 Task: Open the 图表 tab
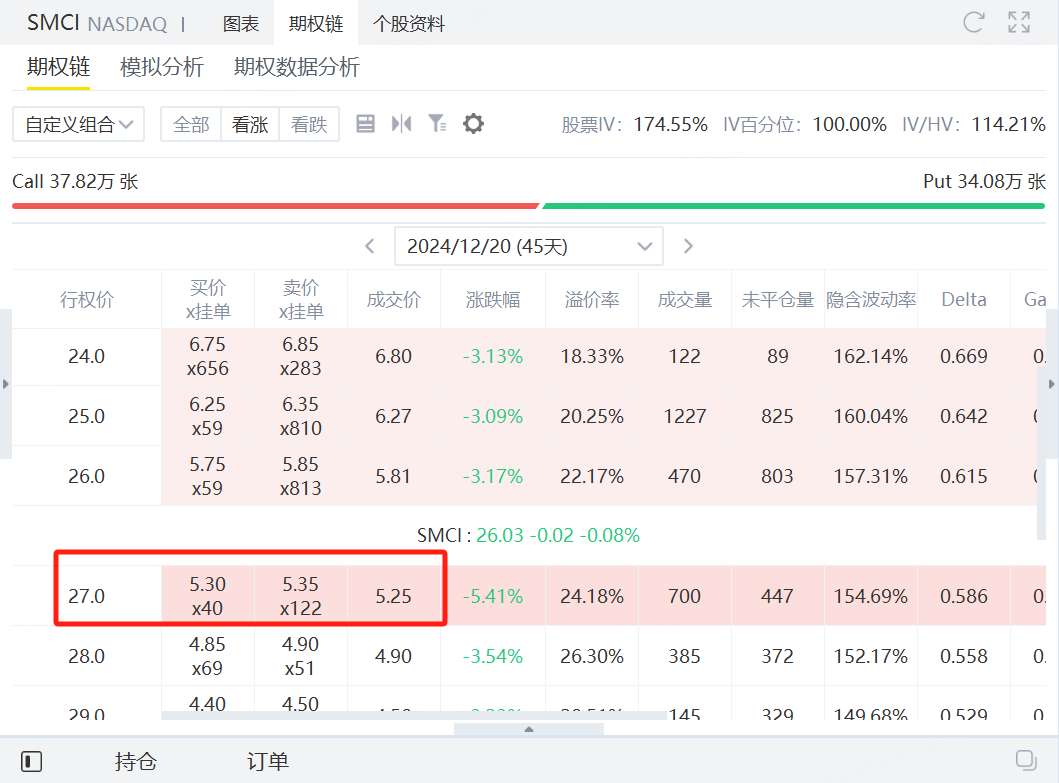[241, 24]
